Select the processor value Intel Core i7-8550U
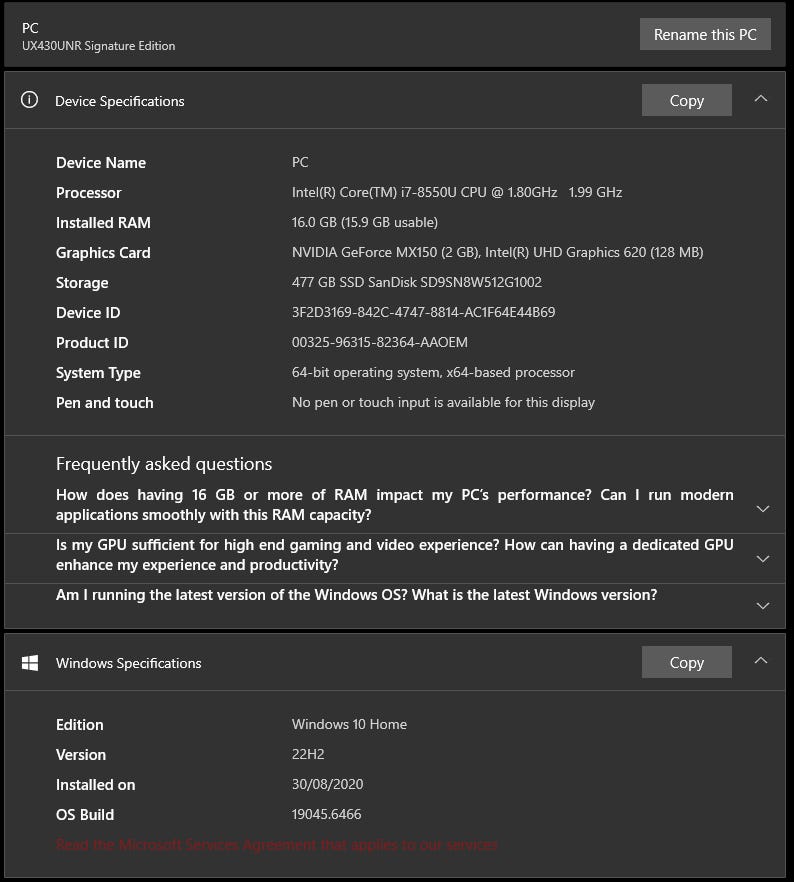 457,192
